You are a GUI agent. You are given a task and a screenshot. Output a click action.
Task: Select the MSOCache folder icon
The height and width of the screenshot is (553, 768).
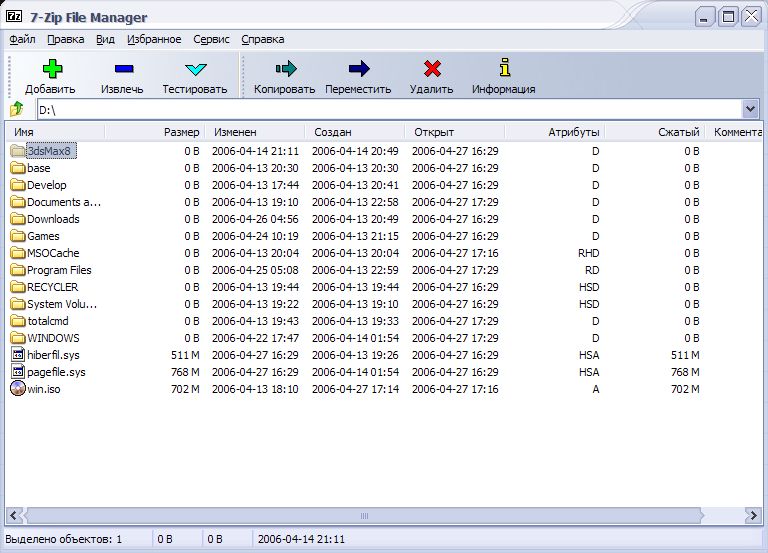(18, 253)
